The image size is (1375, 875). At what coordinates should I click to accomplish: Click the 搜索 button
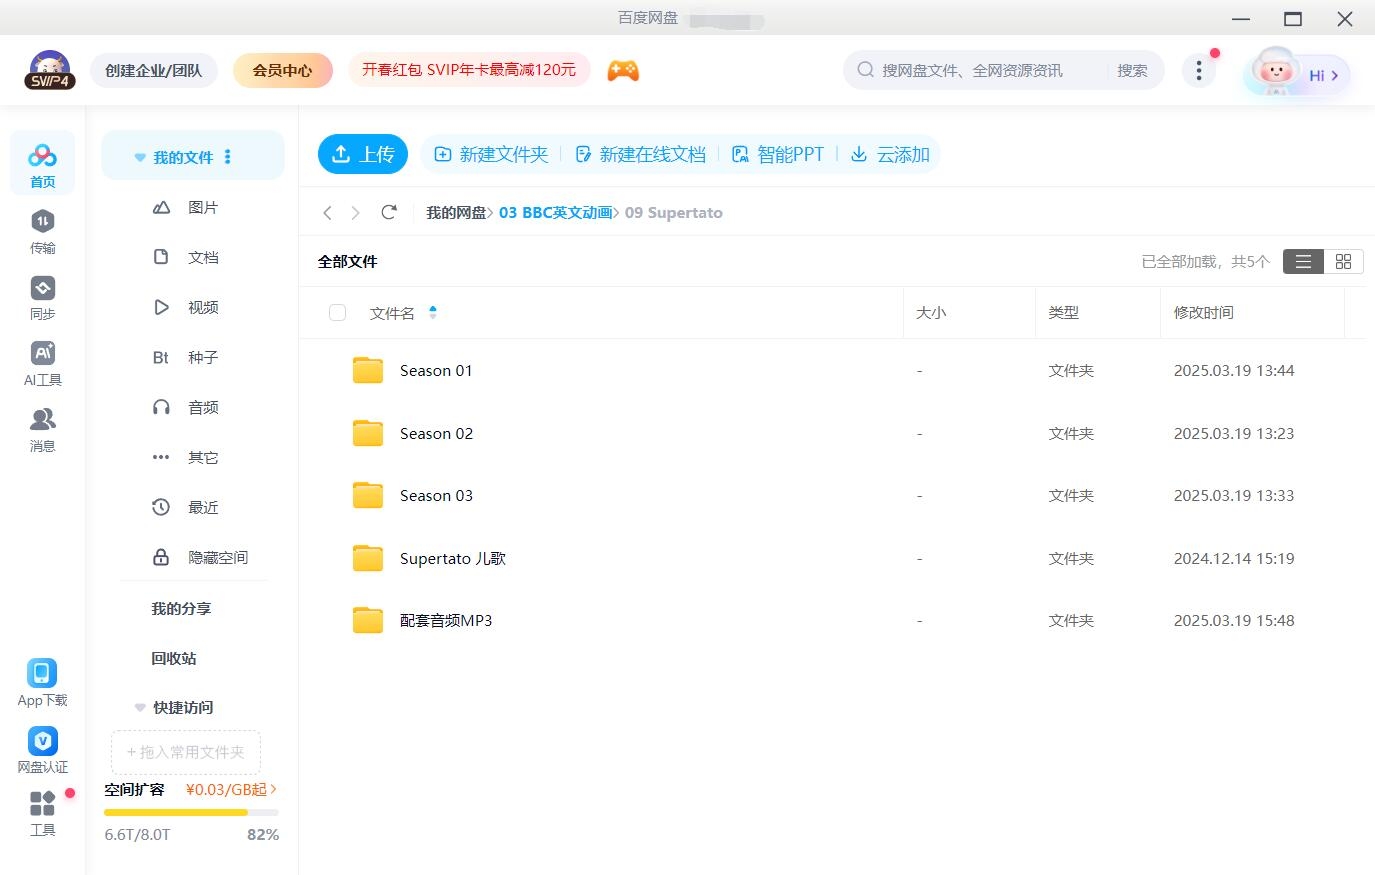pos(1132,70)
